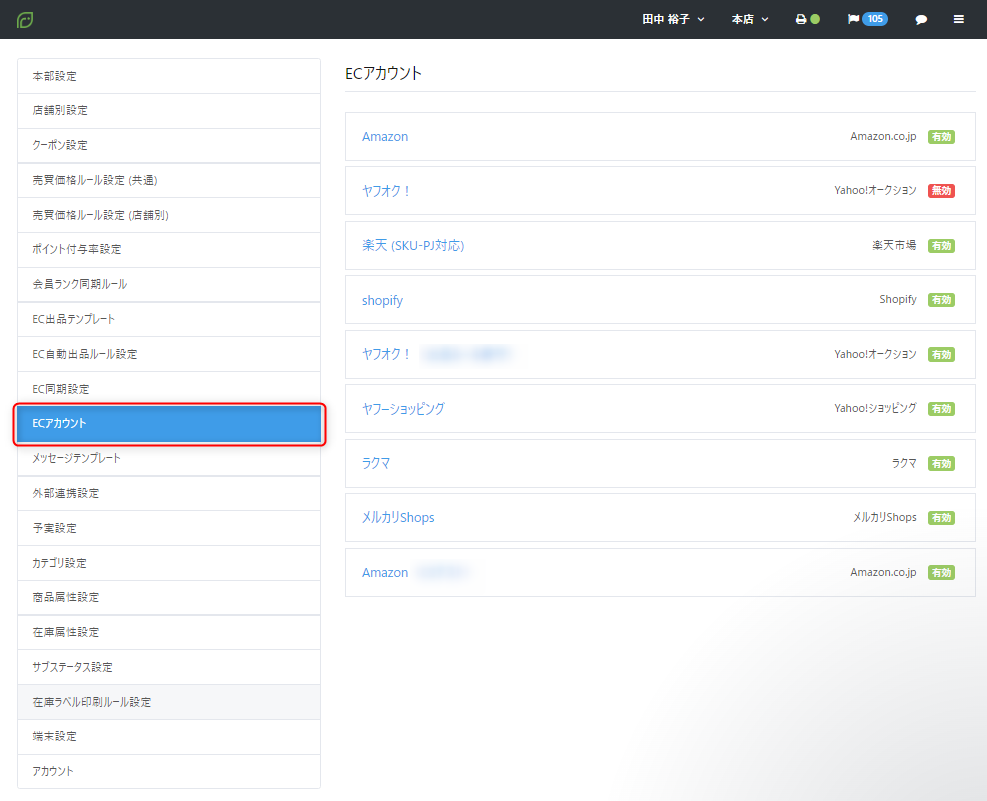Click the green leaf logo icon
This screenshot has width=987, height=801.
point(25,20)
